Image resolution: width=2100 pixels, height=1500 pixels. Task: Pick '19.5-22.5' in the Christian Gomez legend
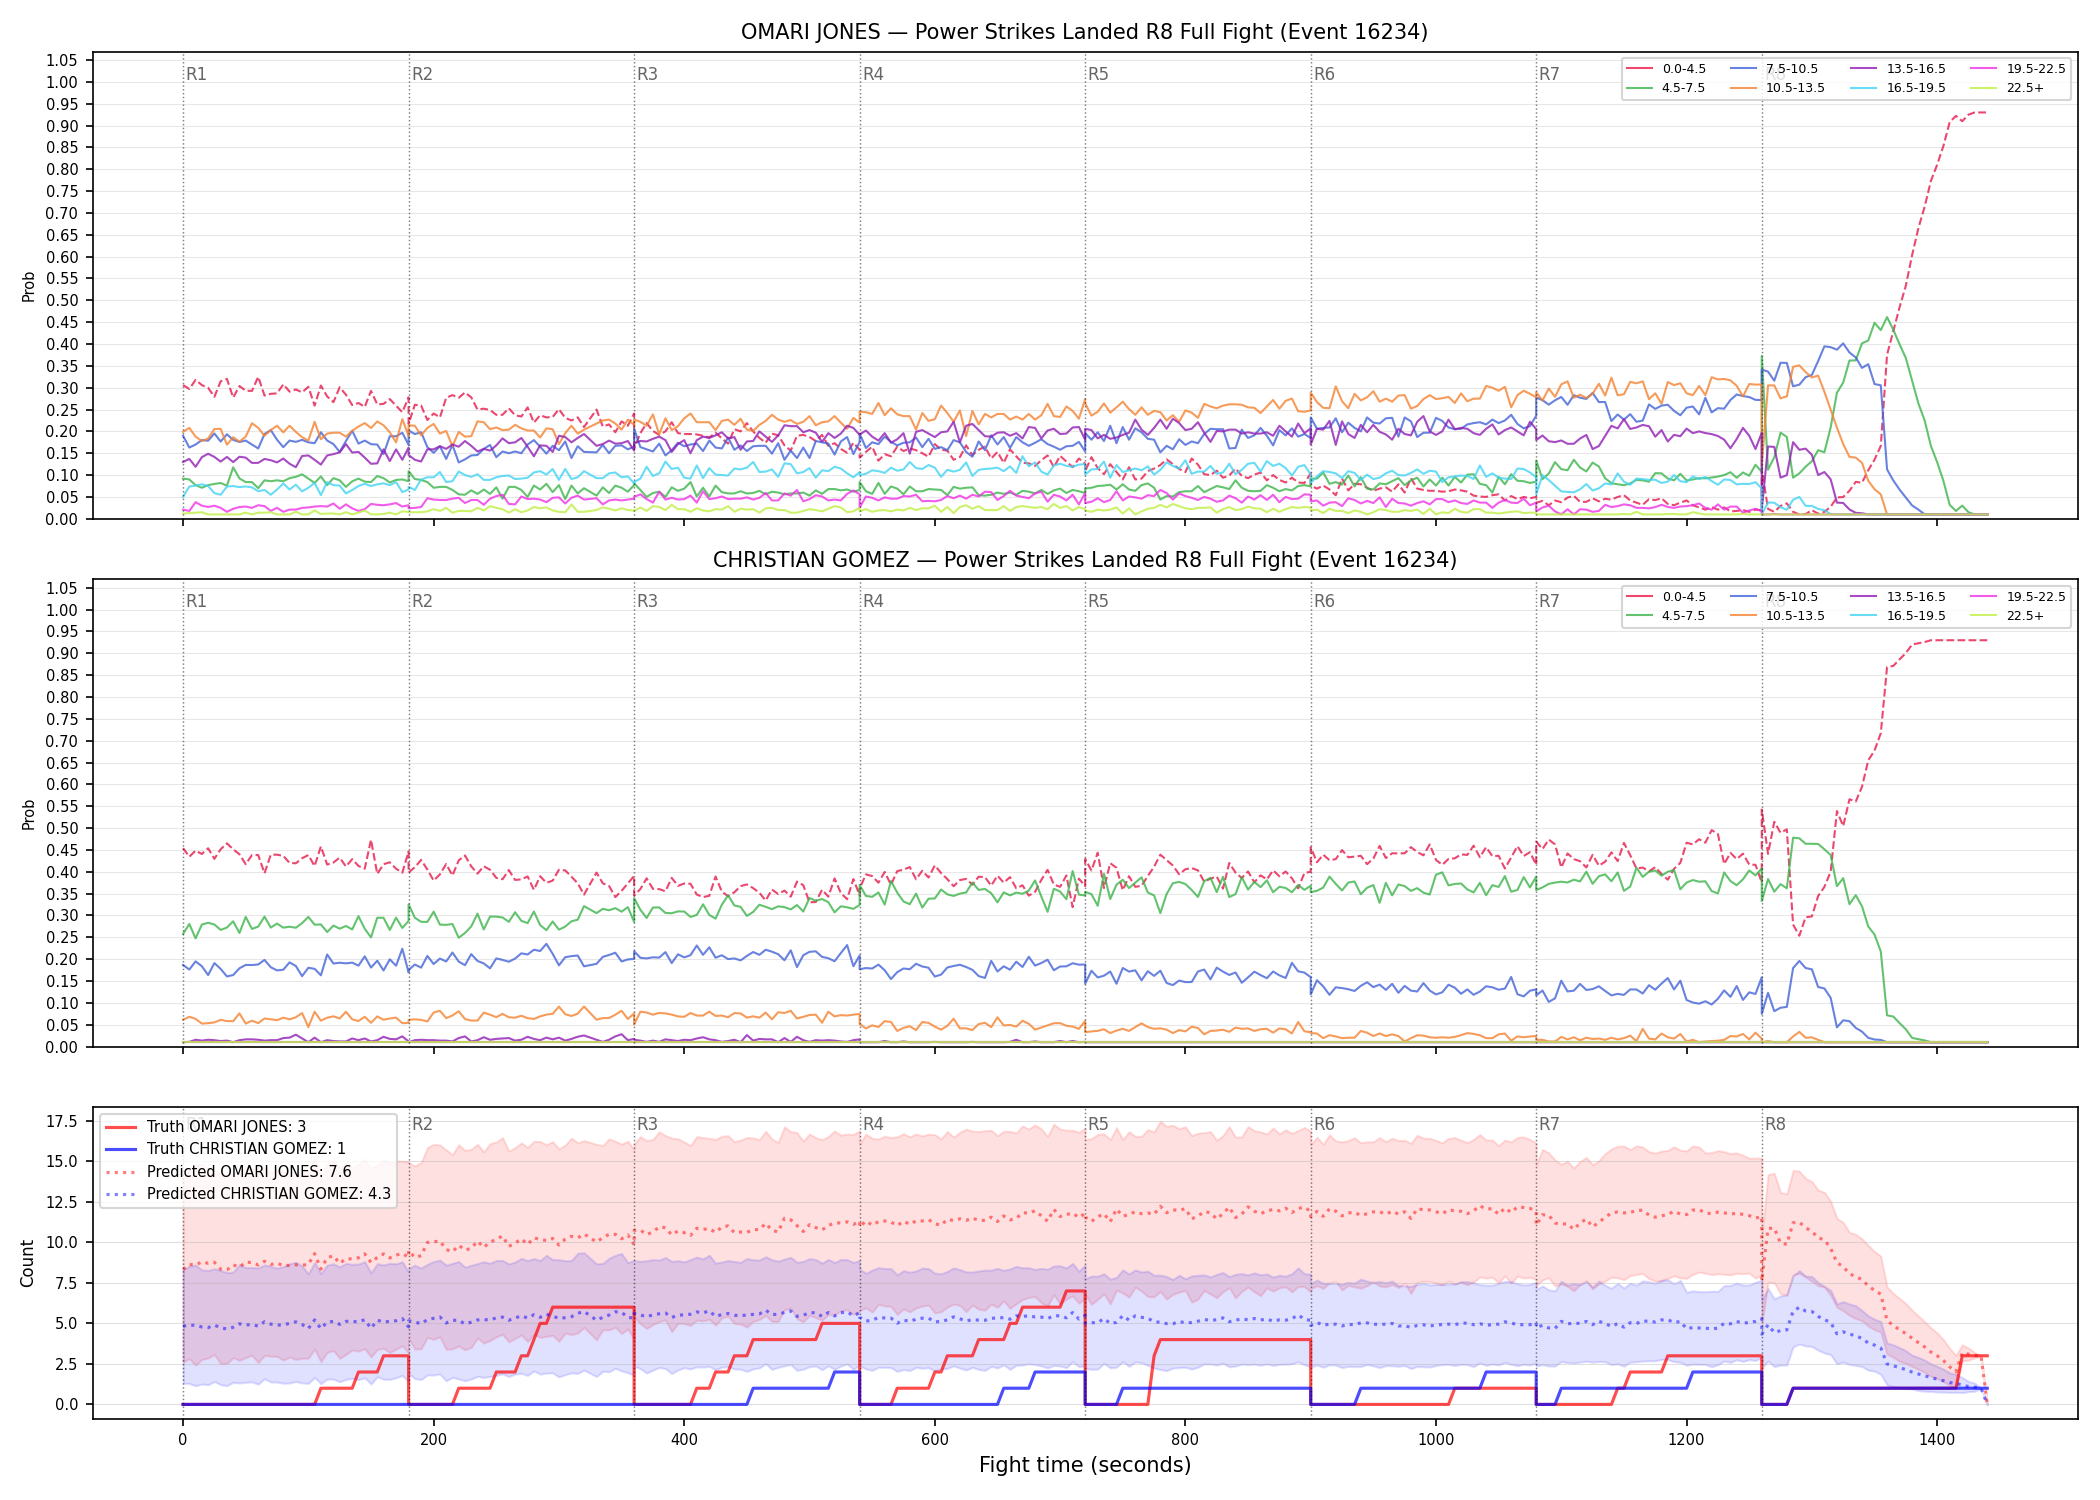tap(2036, 597)
